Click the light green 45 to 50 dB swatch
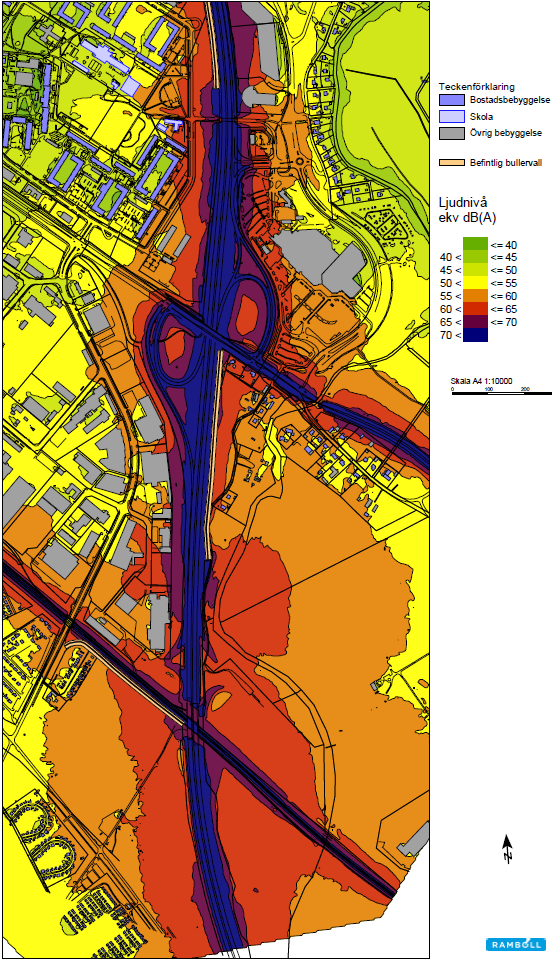The height and width of the screenshot is (961, 552). 475,270
